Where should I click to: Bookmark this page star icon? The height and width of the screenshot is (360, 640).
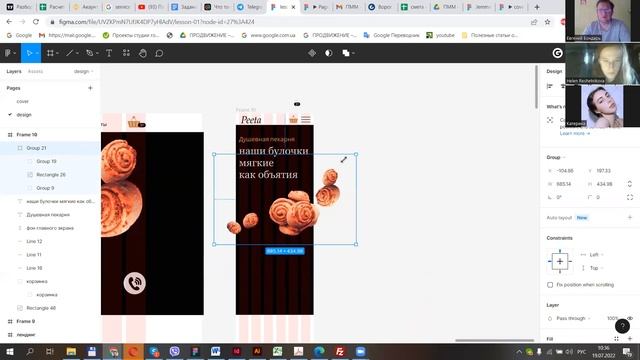tap(547, 22)
